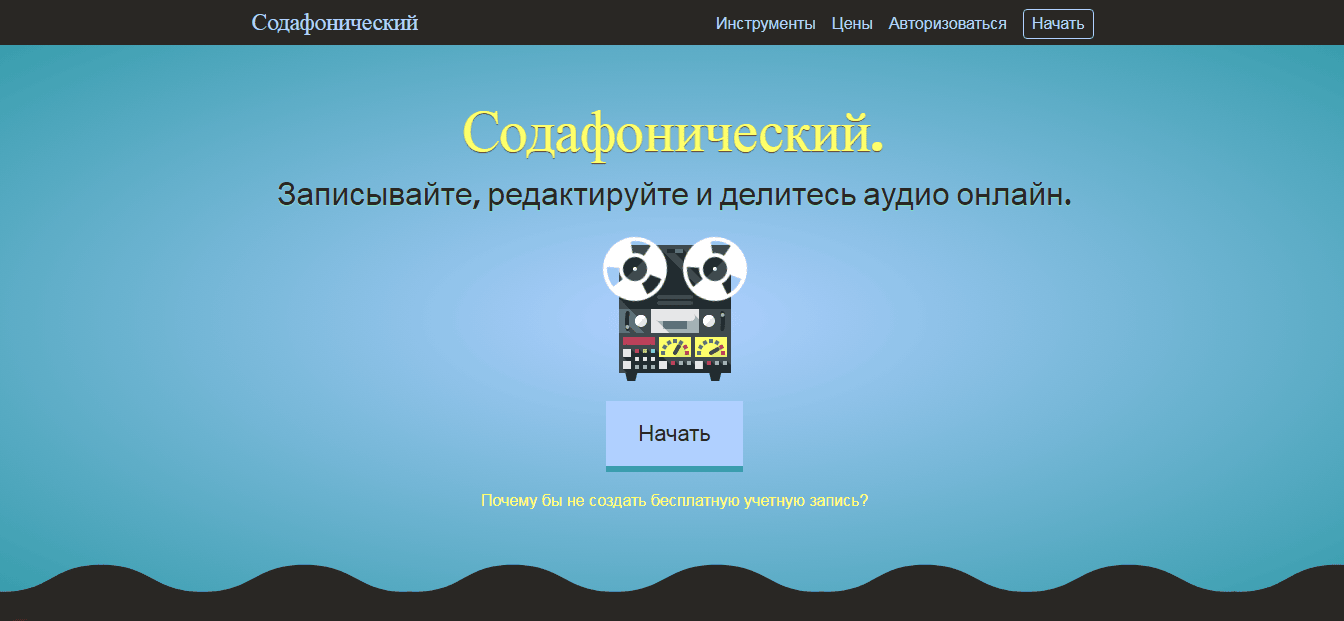The height and width of the screenshot is (621, 1344).
Task: Click the gray cassette window on the recorder
Action: click(675, 322)
